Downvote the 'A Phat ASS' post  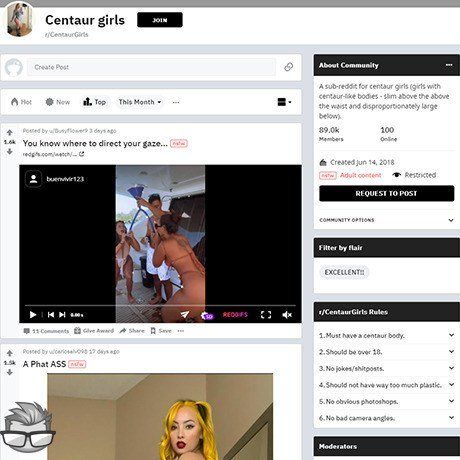[10, 372]
